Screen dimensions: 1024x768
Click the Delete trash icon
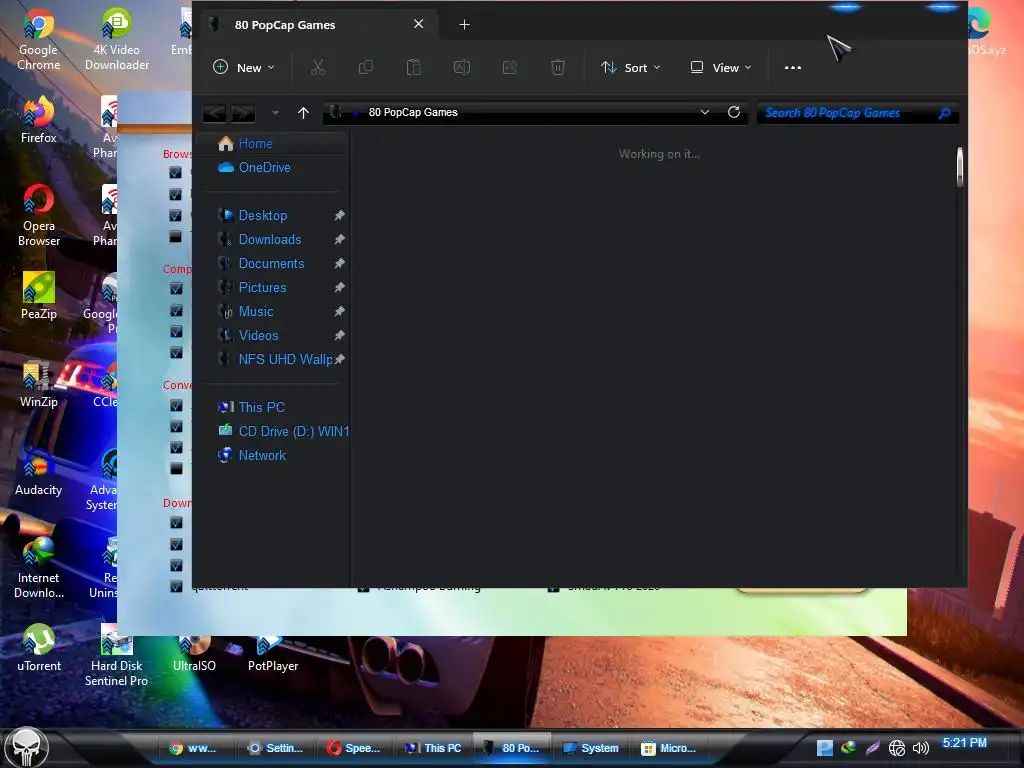558,67
